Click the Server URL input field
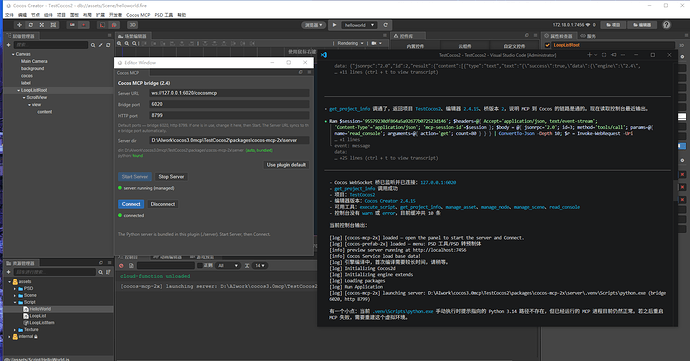690x361 pixels. (230, 93)
